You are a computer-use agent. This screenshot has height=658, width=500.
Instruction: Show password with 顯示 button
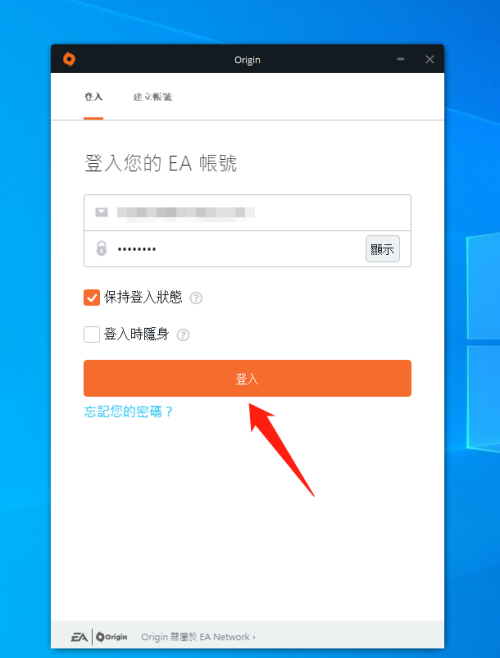point(382,249)
